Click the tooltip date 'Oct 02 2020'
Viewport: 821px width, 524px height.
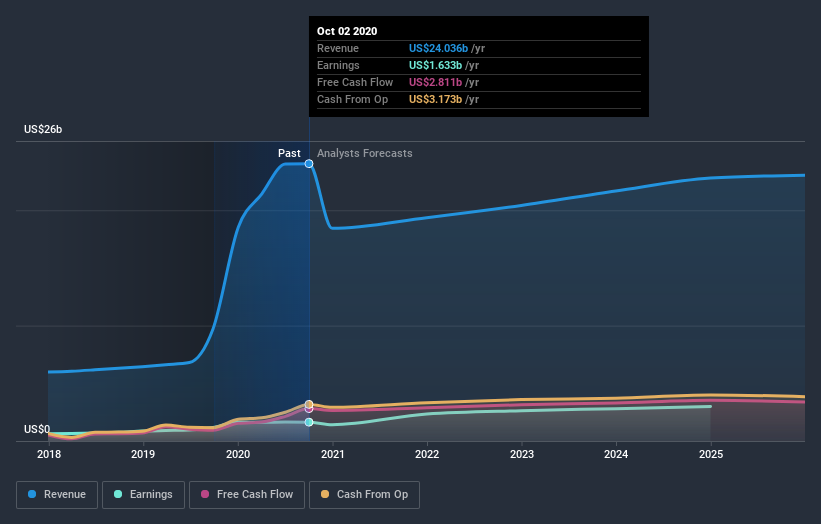coord(347,31)
